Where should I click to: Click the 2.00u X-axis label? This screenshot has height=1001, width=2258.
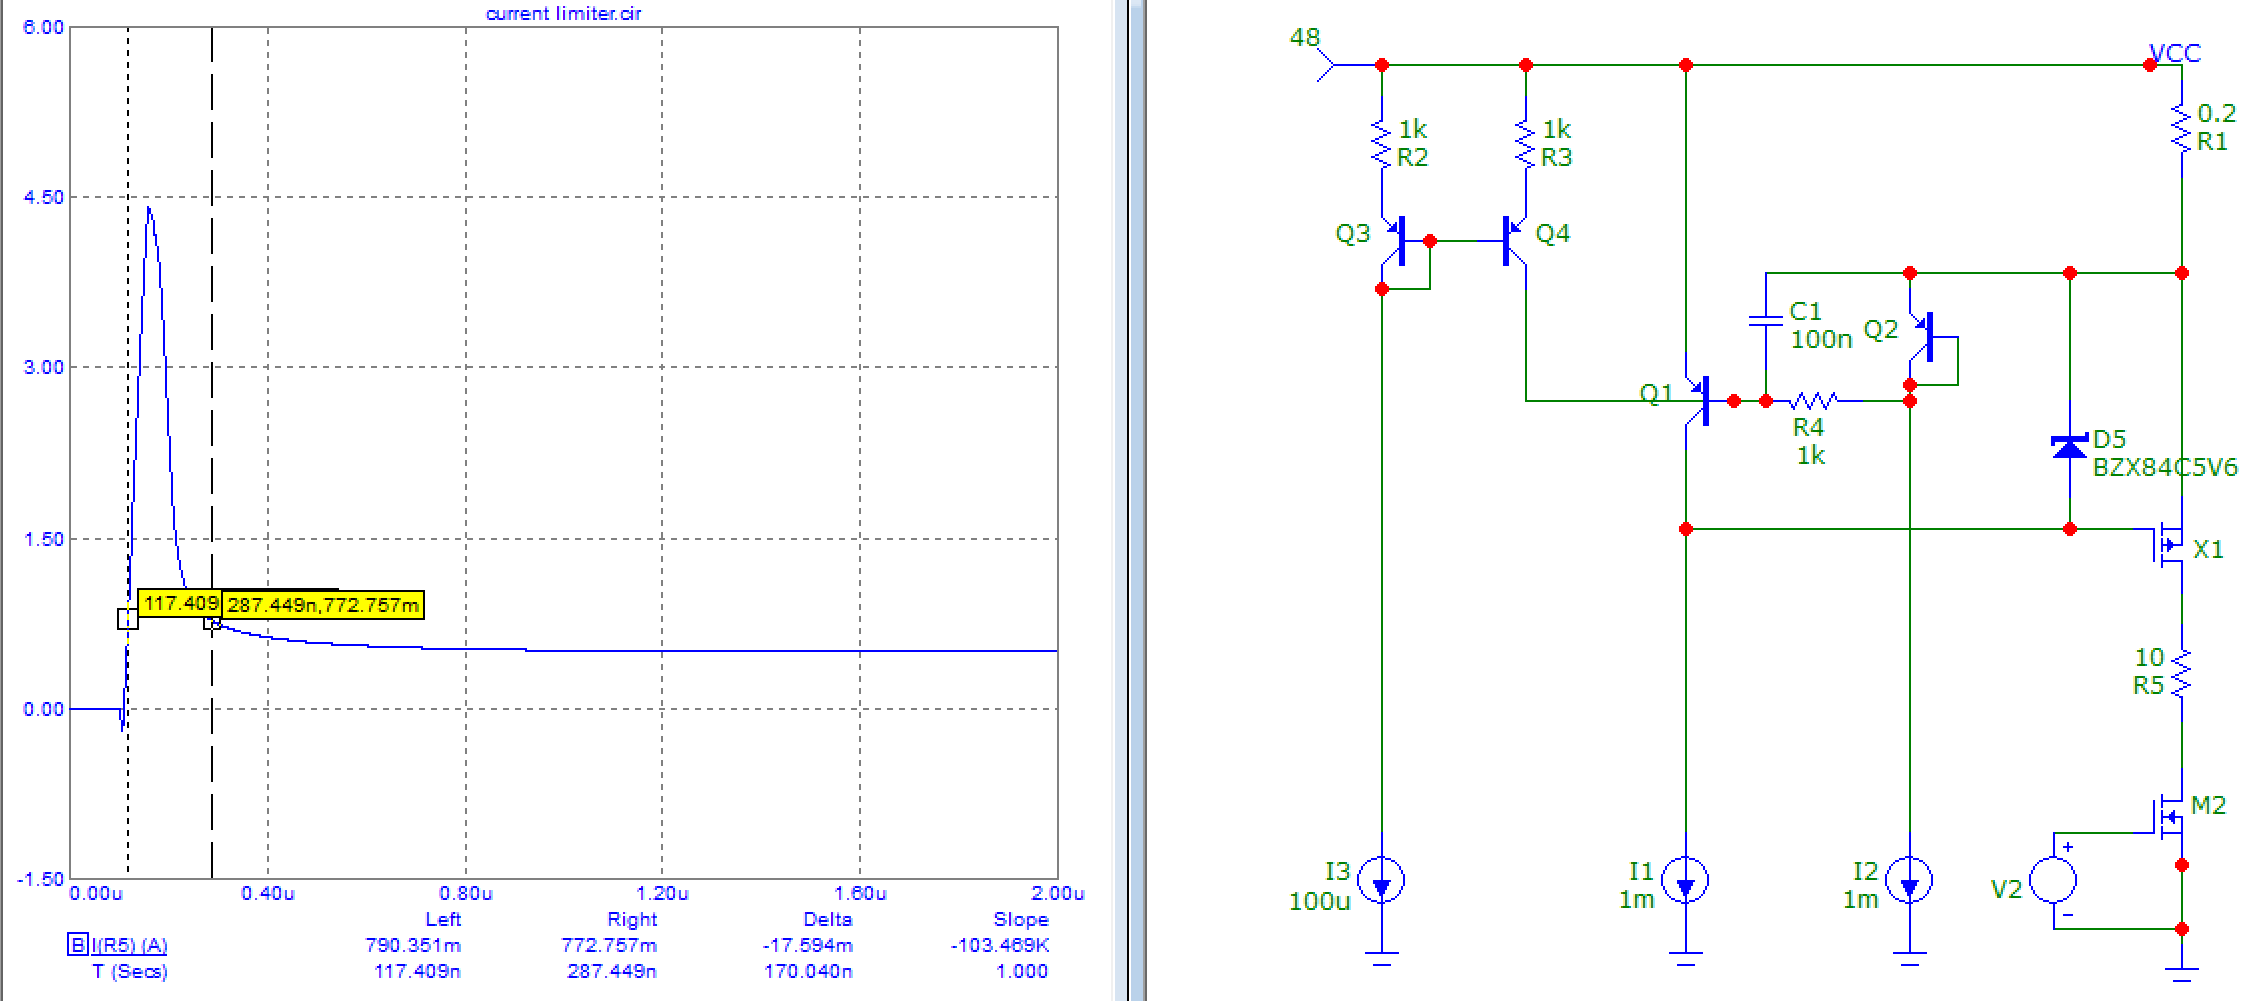point(1058,893)
